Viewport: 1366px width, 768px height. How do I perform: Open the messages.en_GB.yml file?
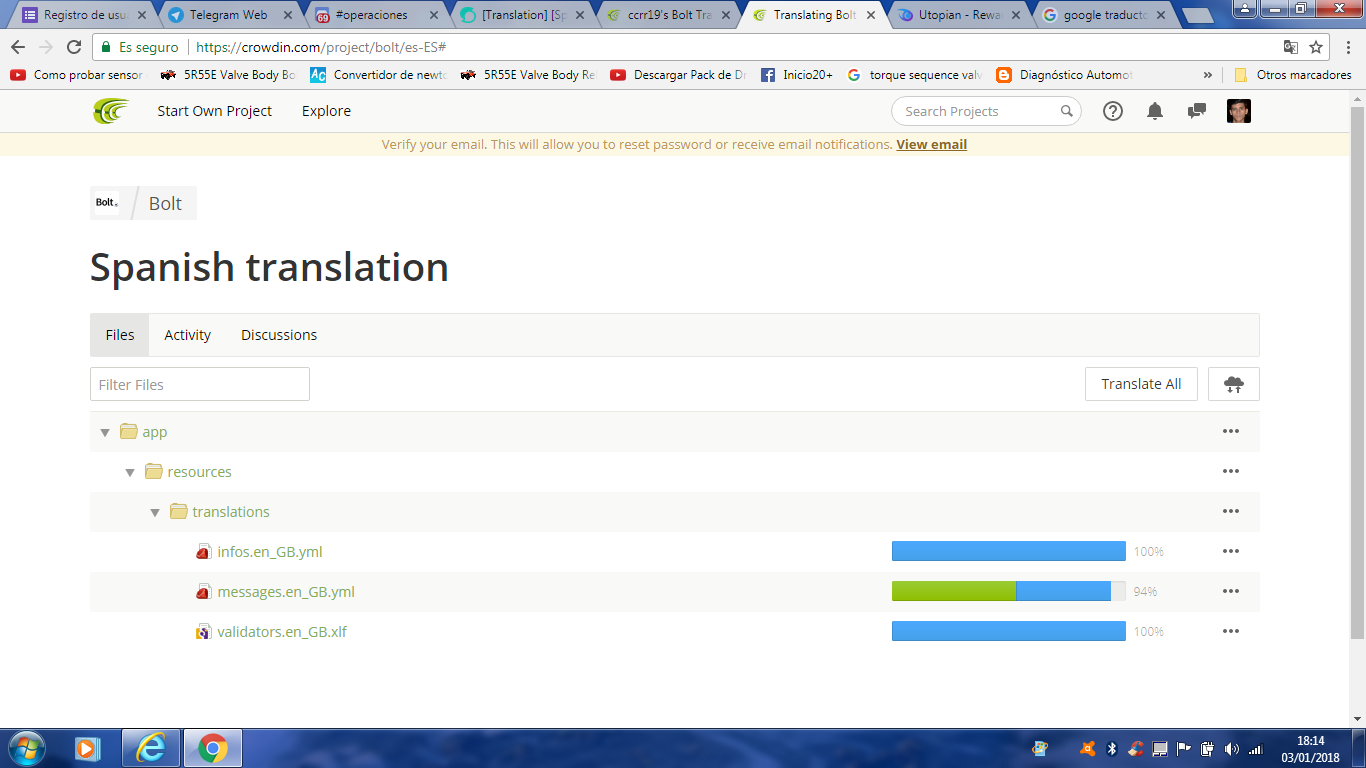pyautogui.click(x=286, y=592)
